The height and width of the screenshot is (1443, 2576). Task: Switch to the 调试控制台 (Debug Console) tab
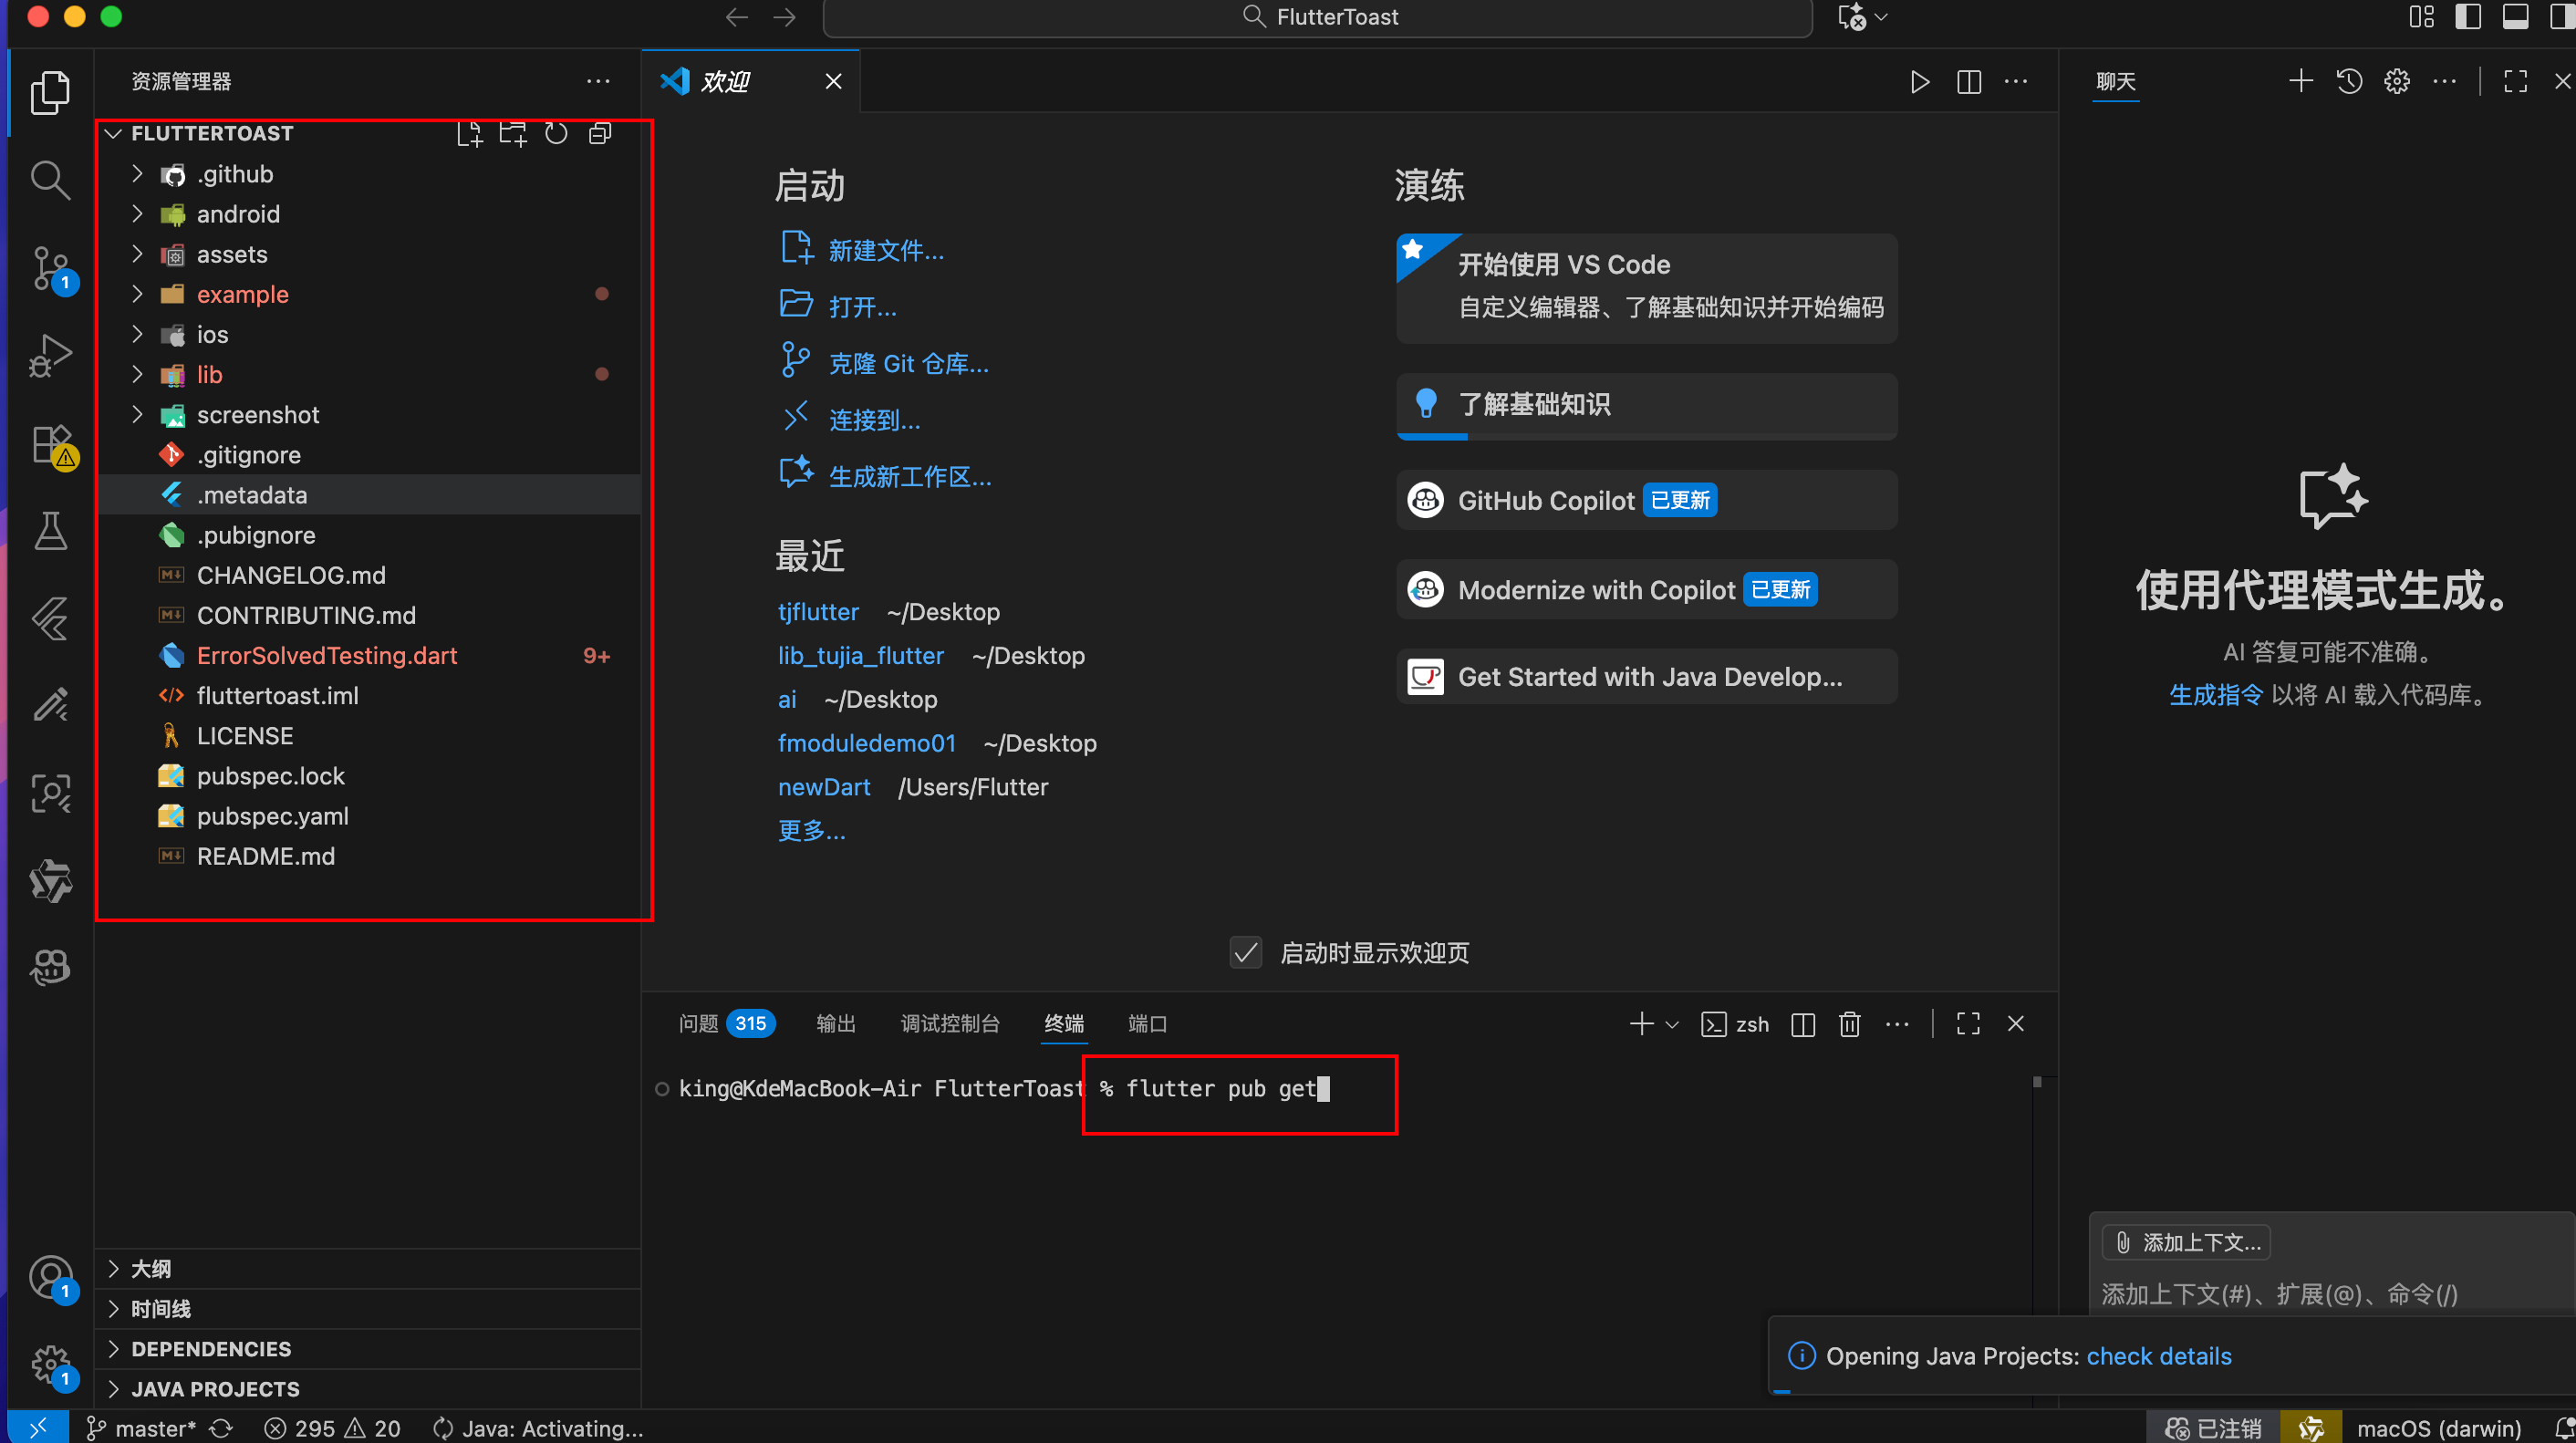(949, 1023)
